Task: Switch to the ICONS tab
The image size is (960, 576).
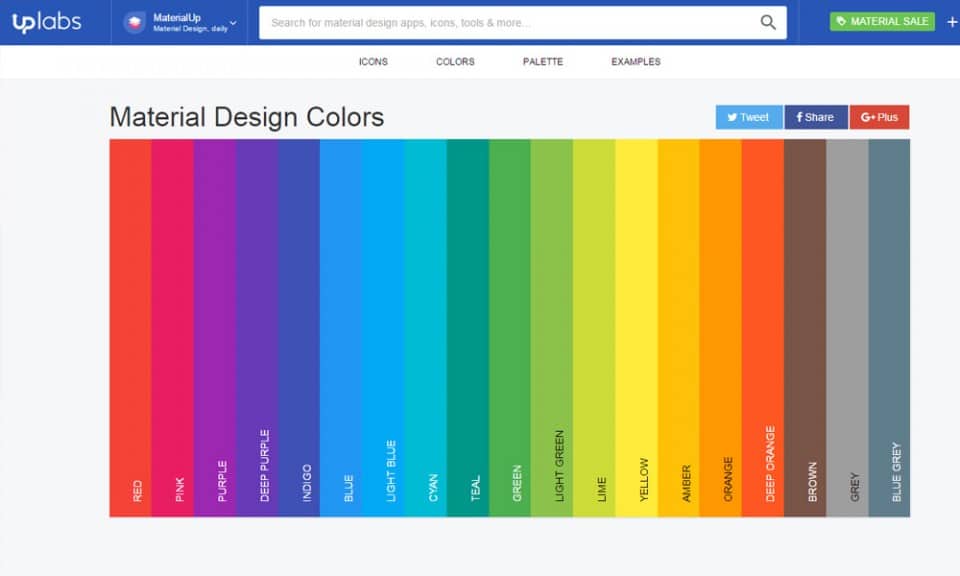Action: pos(372,61)
